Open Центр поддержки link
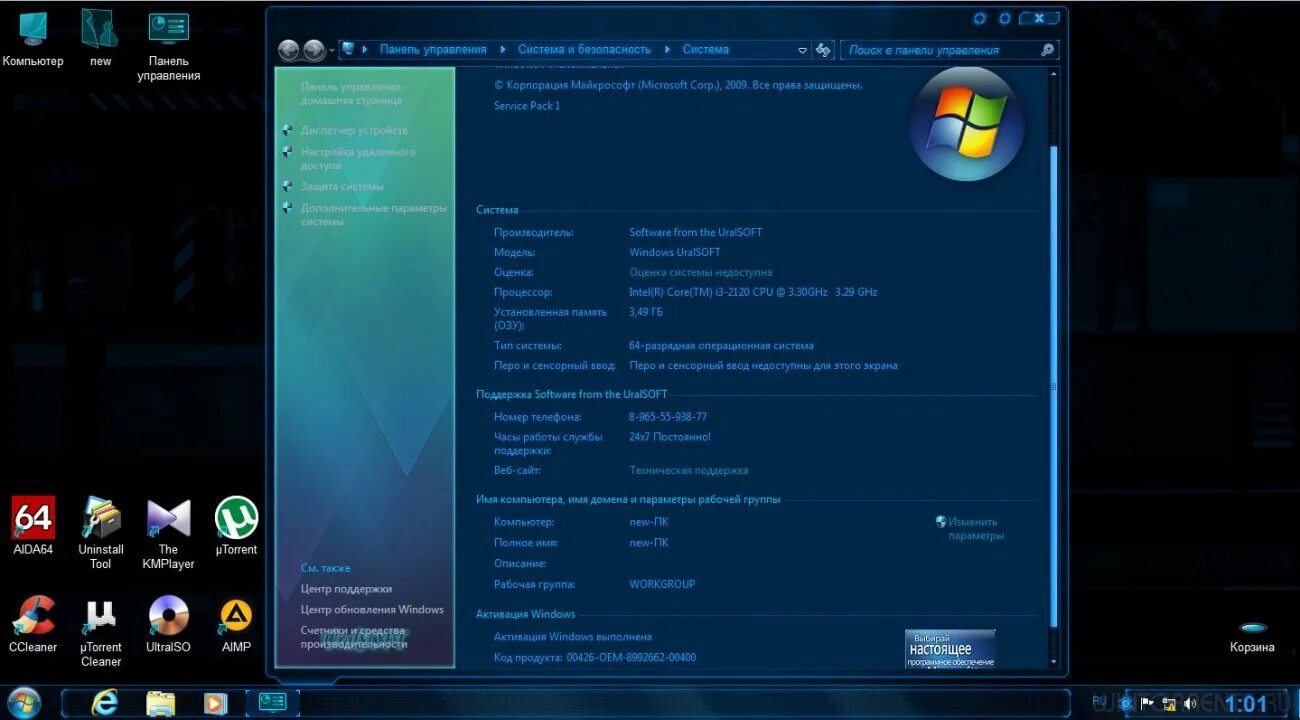This screenshot has width=1300, height=720. pos(346,589)
